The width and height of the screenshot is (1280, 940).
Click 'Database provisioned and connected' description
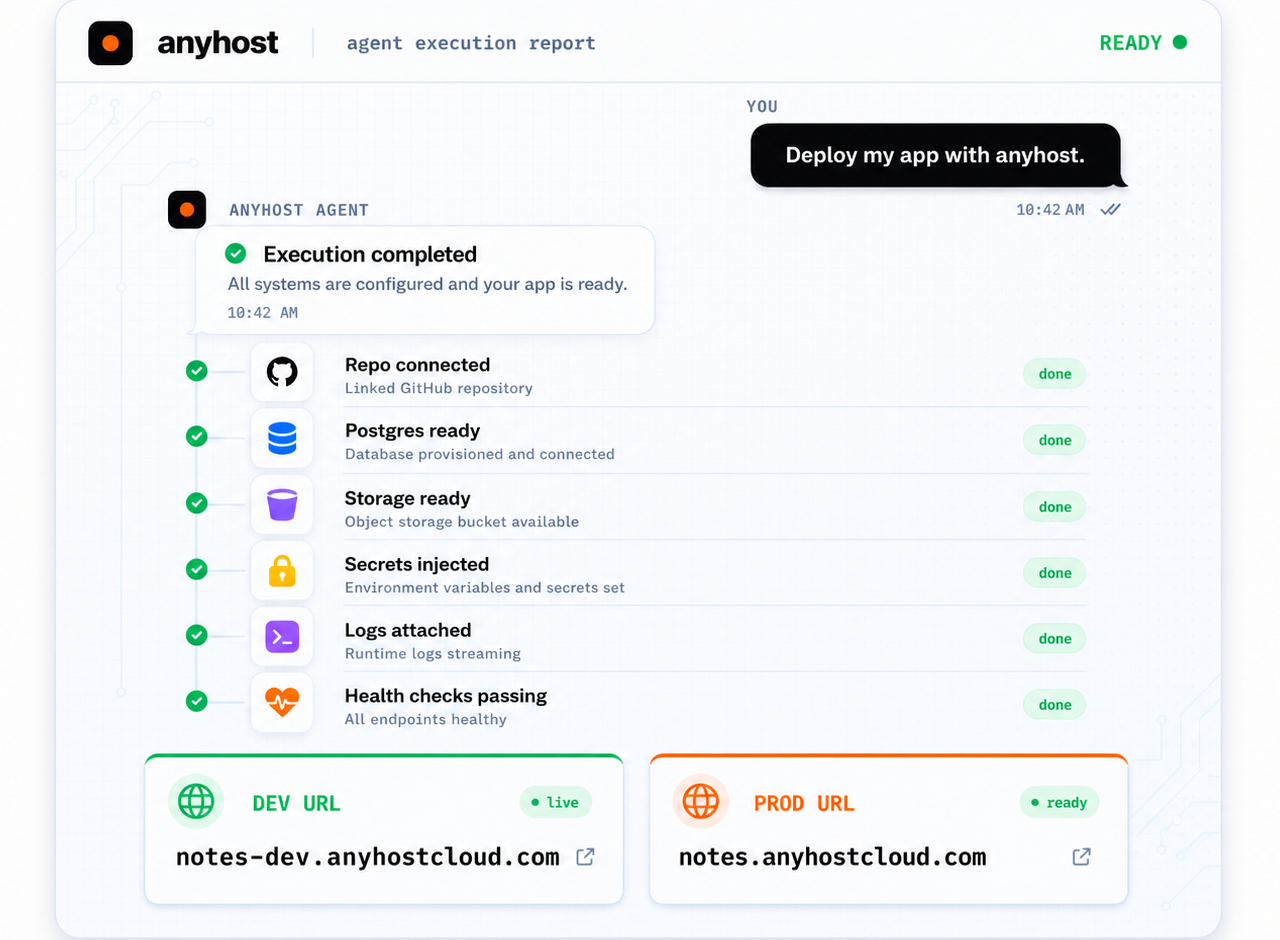click(480, 454)
